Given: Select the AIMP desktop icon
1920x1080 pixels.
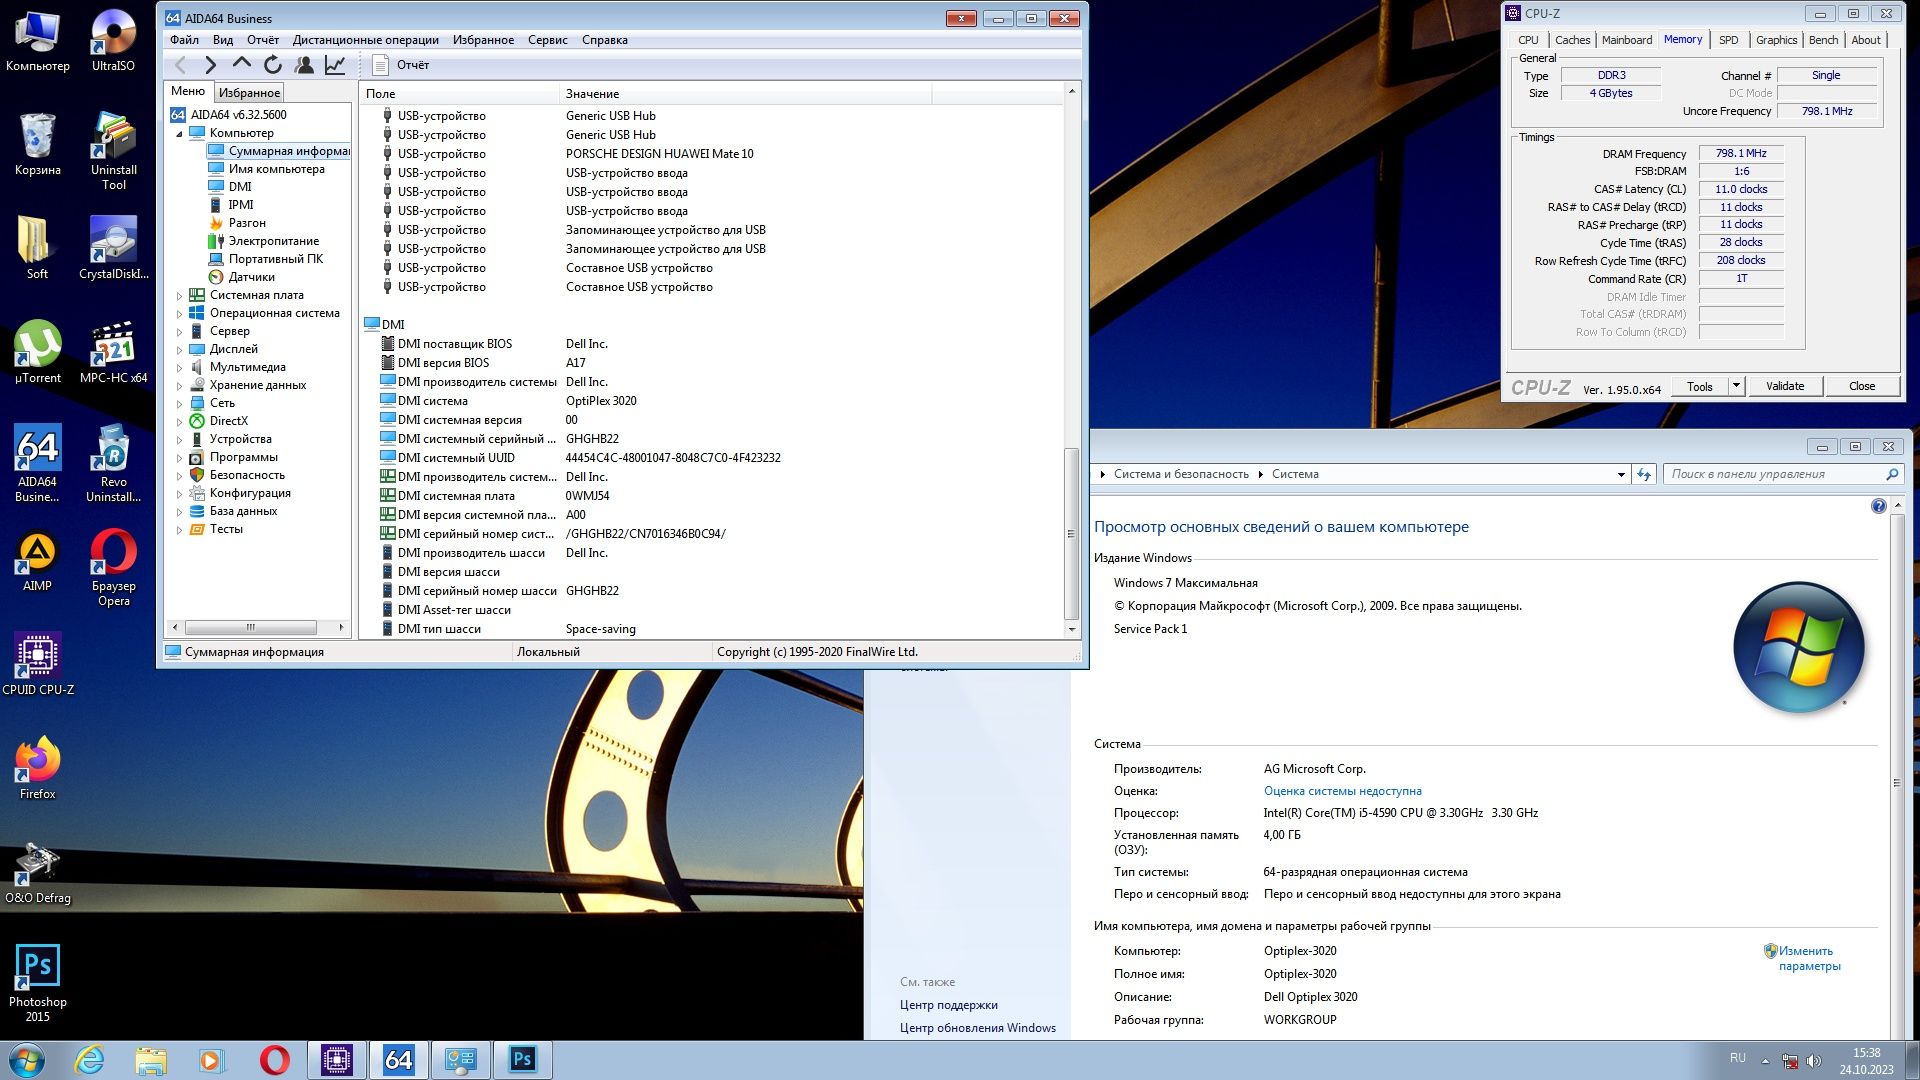Looking at the screenshot, I should [37, 560].
